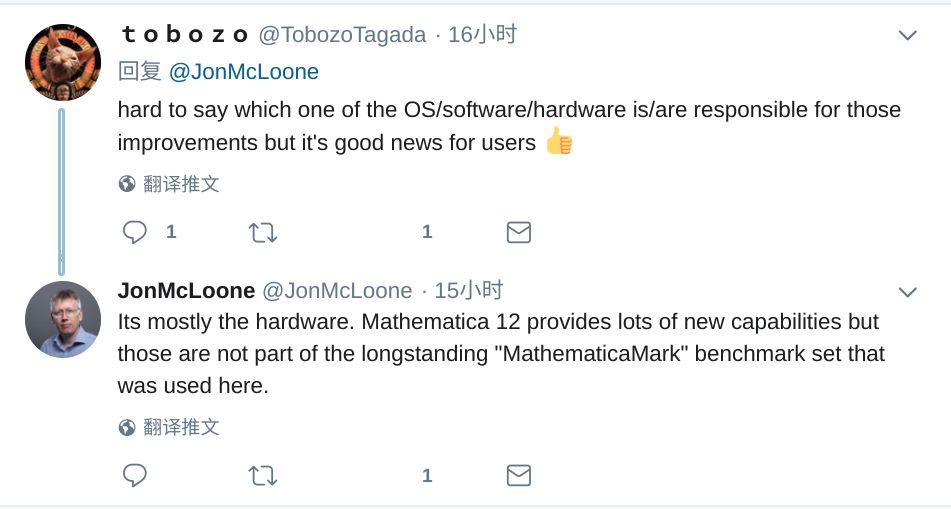The image size is (951, 509).
Task: Click the reply icon on tobozo's tweet
Action: pyautogui.click(x=135, y=232)
